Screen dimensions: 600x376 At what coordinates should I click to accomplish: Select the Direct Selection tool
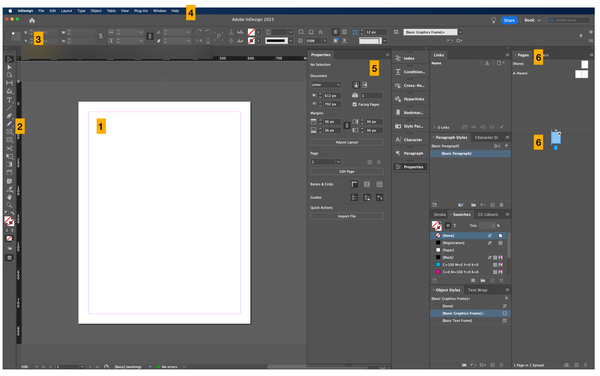coord(9,67)
